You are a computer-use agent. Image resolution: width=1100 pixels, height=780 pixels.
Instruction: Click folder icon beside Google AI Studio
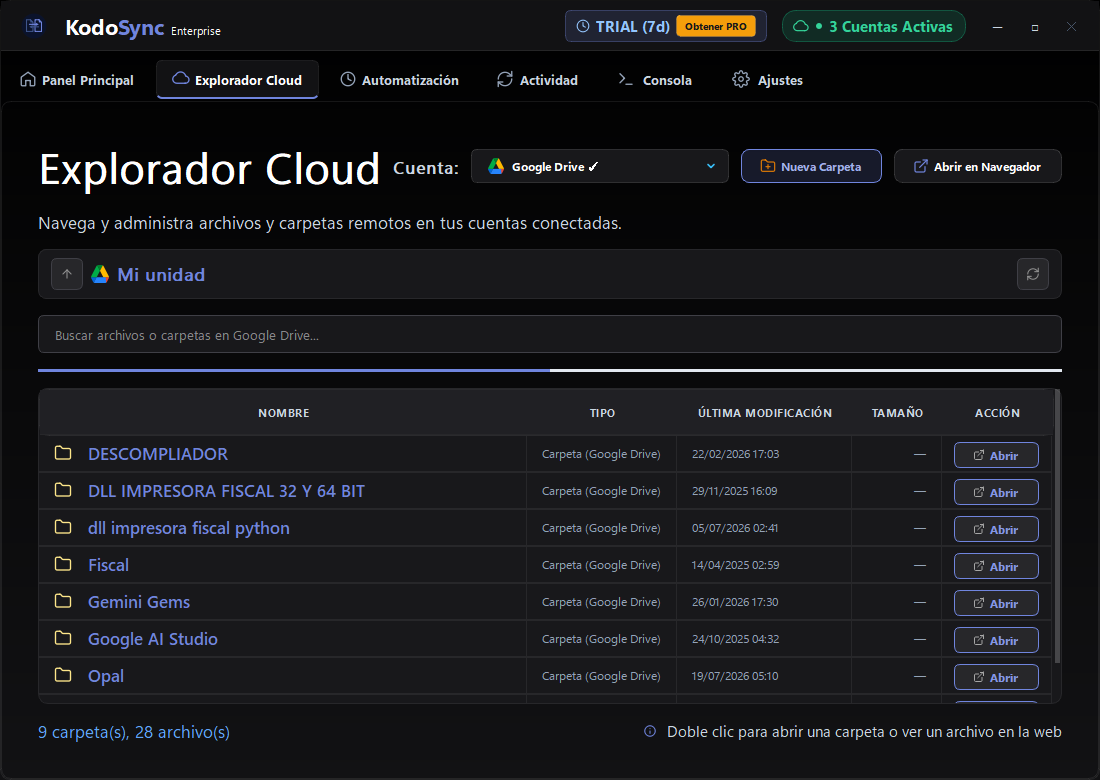click(x=63, y=638)
